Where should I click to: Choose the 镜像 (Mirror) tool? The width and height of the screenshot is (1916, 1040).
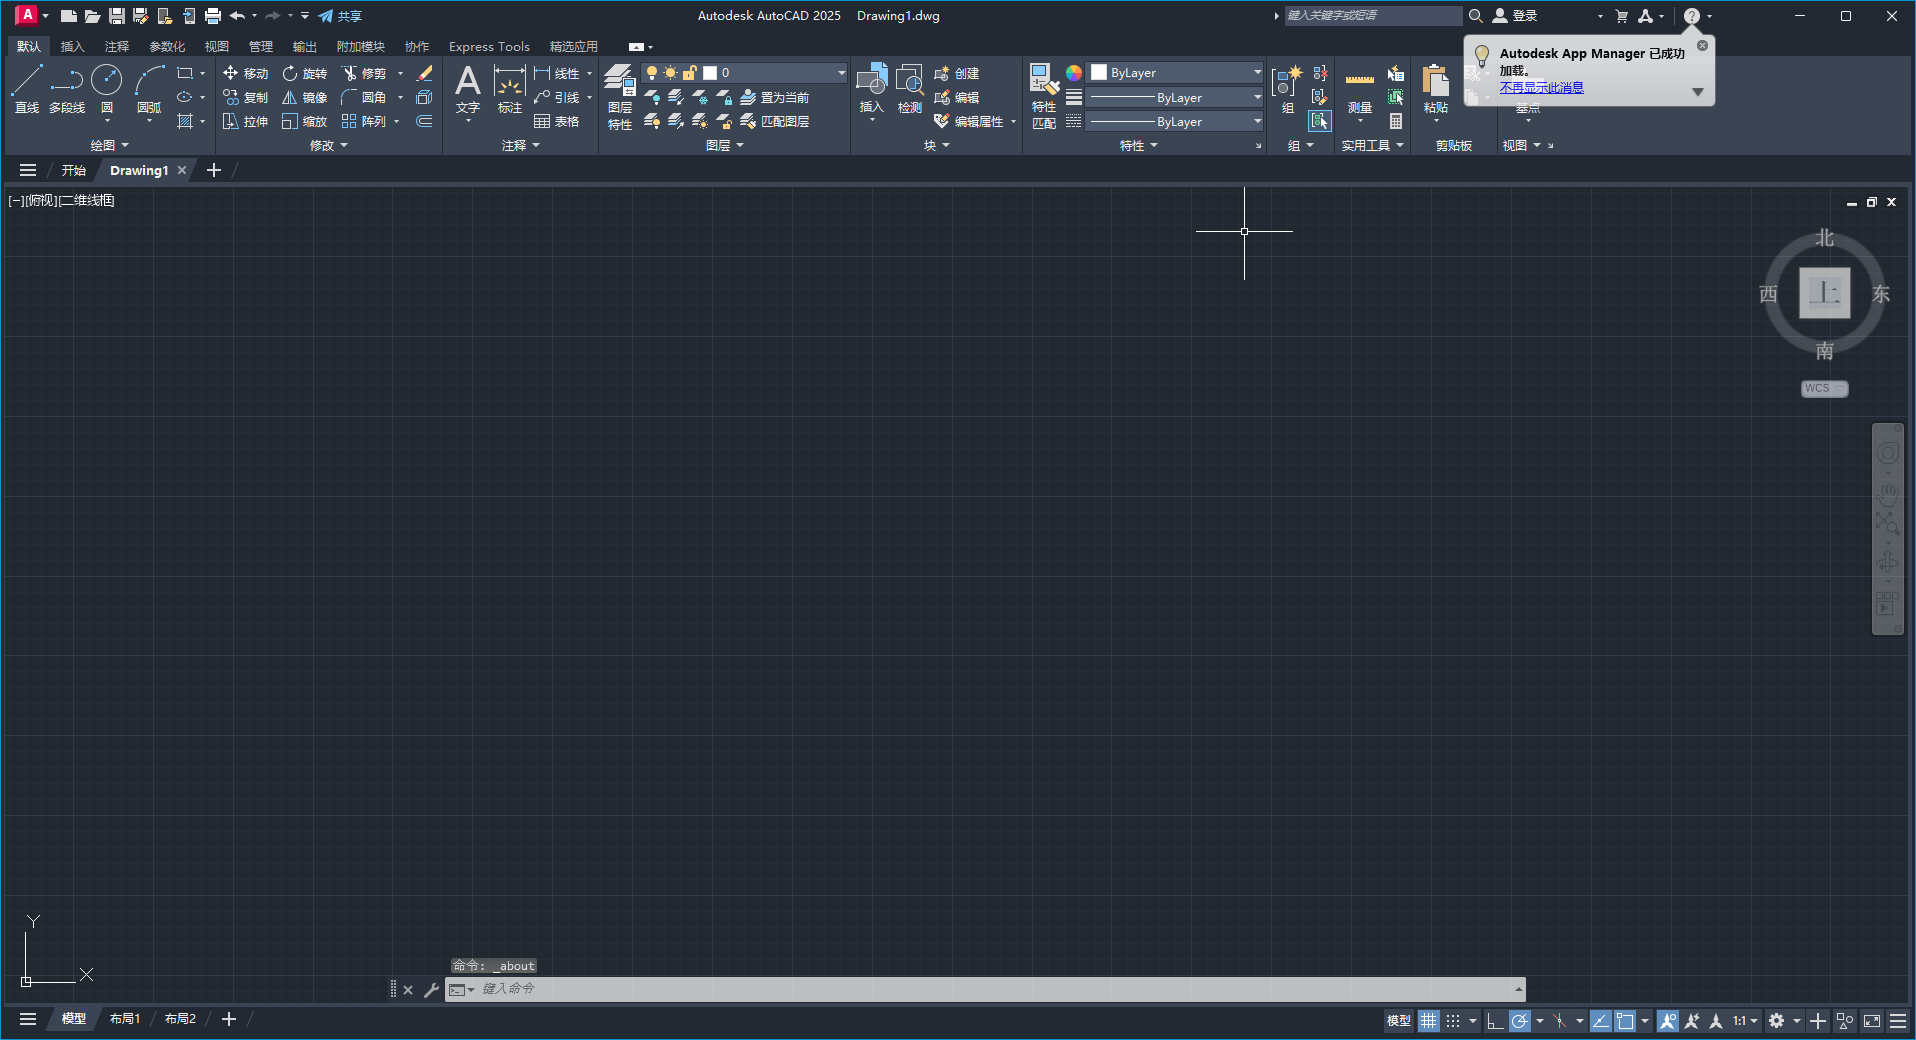point(304,97)
